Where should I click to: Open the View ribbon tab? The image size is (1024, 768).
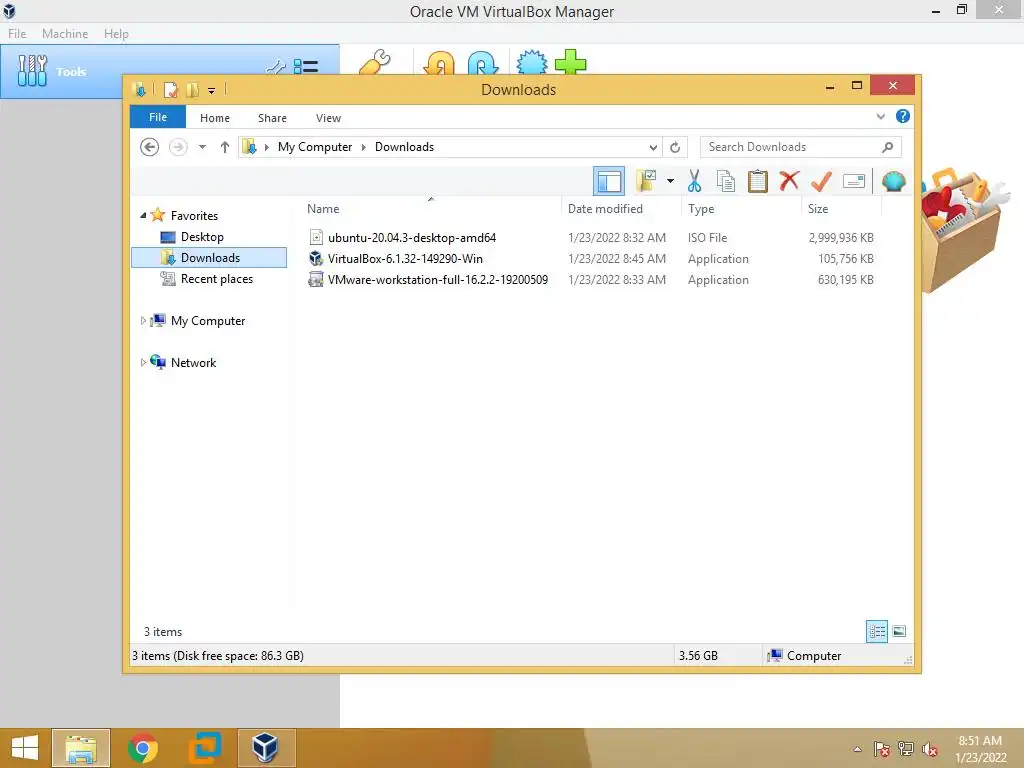click(328, 118)
